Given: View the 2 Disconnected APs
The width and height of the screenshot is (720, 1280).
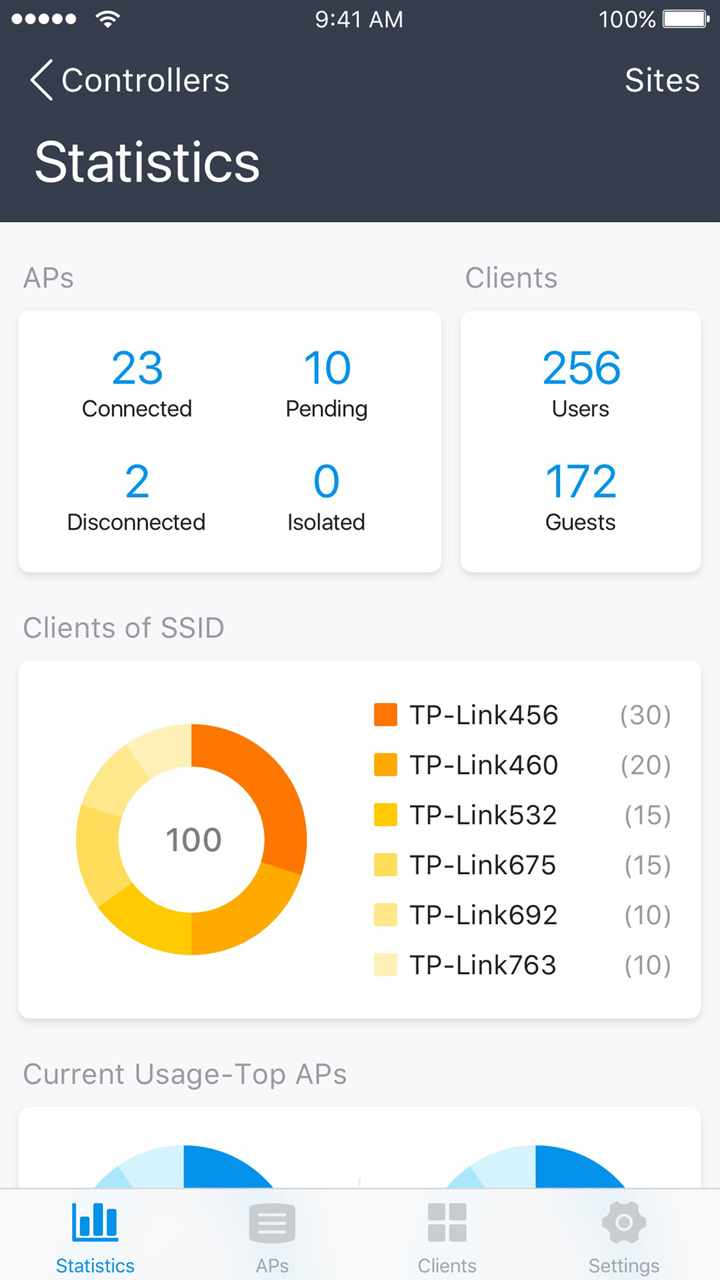Looking at the screenshot, I should pyautogui.click(x=136, y=497).
